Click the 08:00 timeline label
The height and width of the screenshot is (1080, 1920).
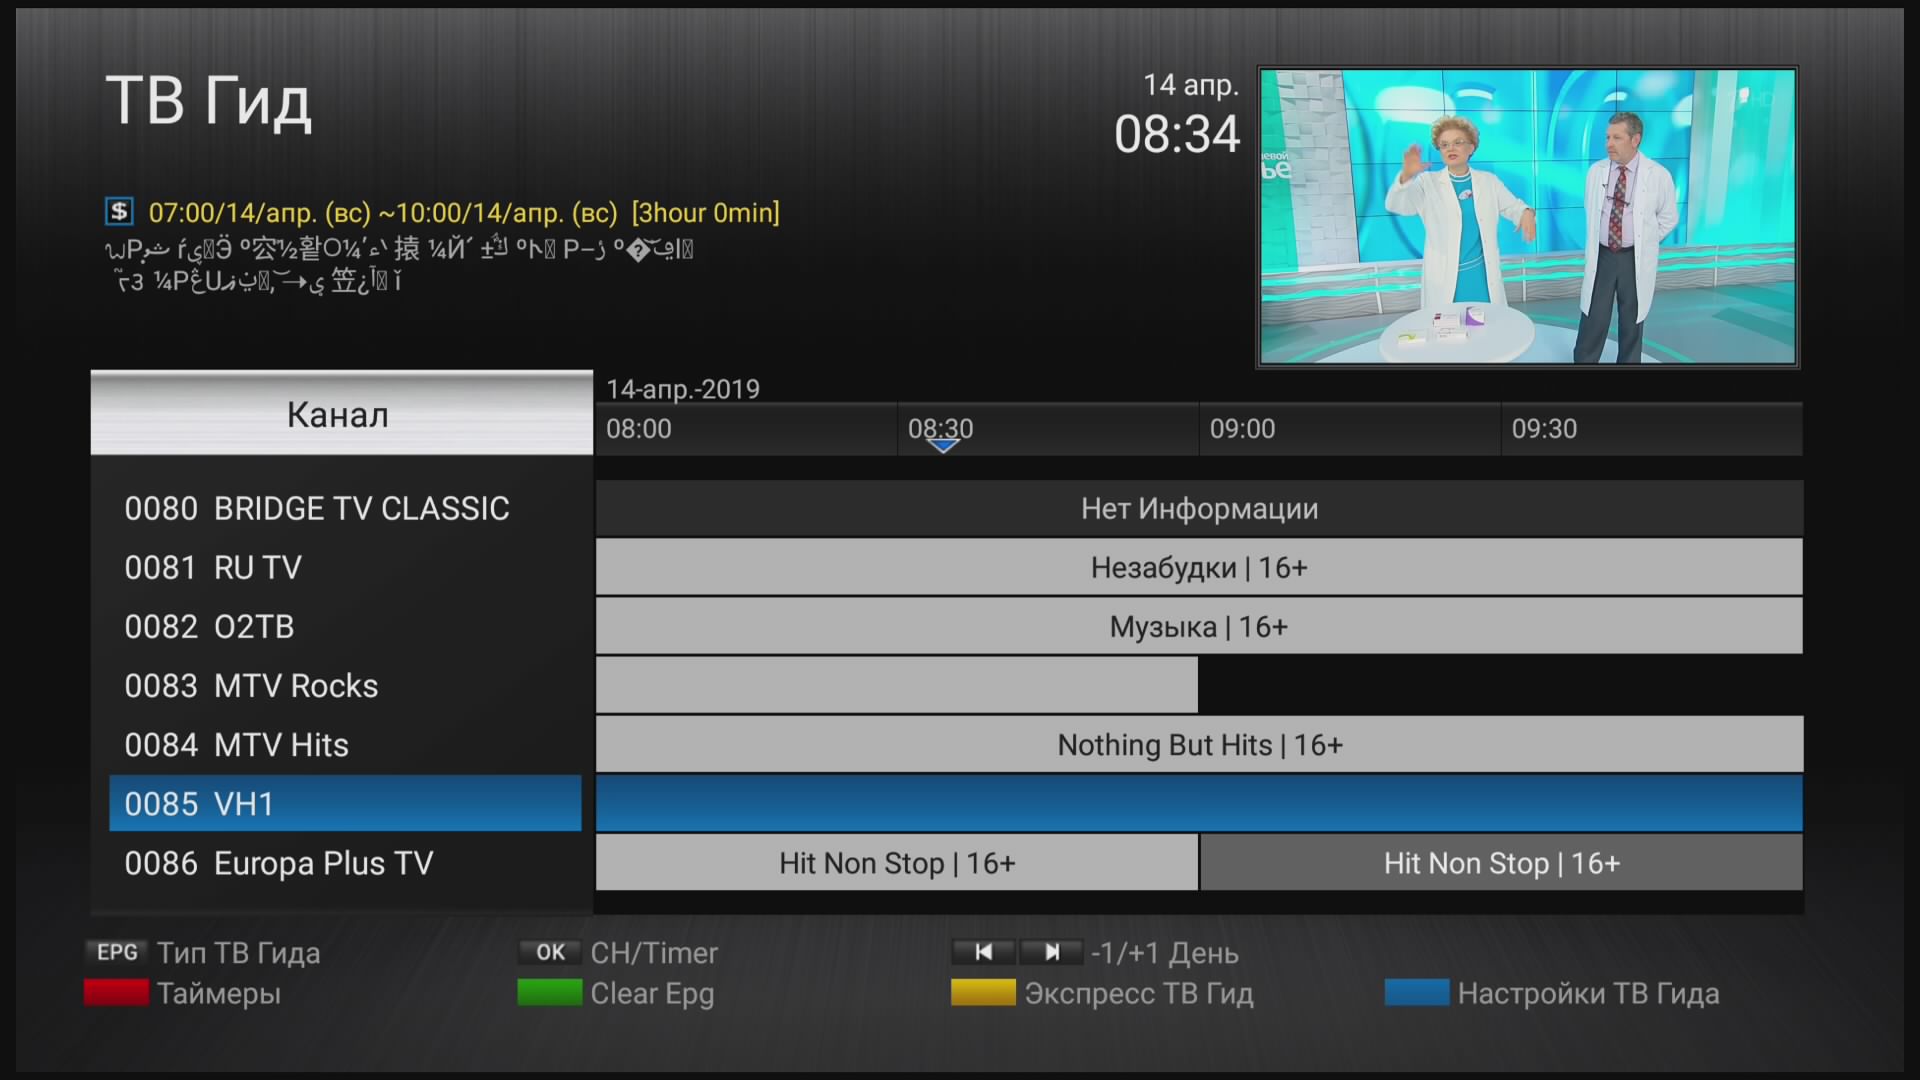(639, 429)
